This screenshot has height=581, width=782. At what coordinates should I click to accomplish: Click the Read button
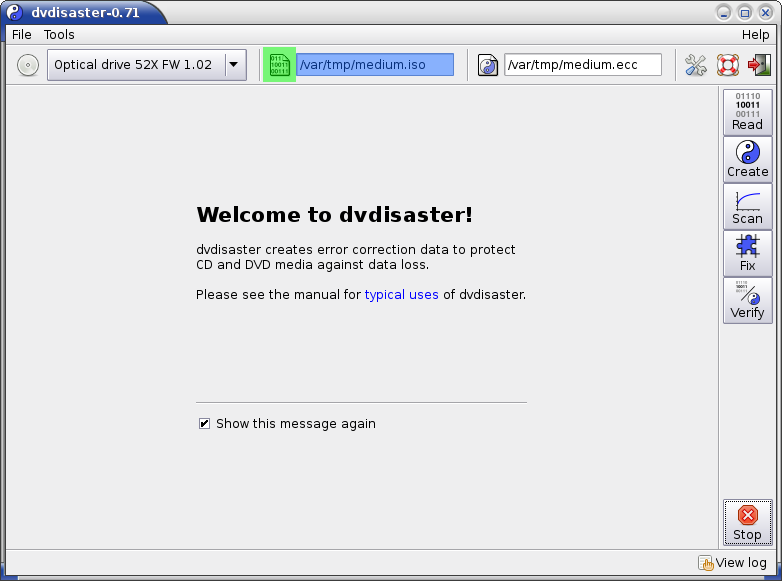click(x=748, y=112)
